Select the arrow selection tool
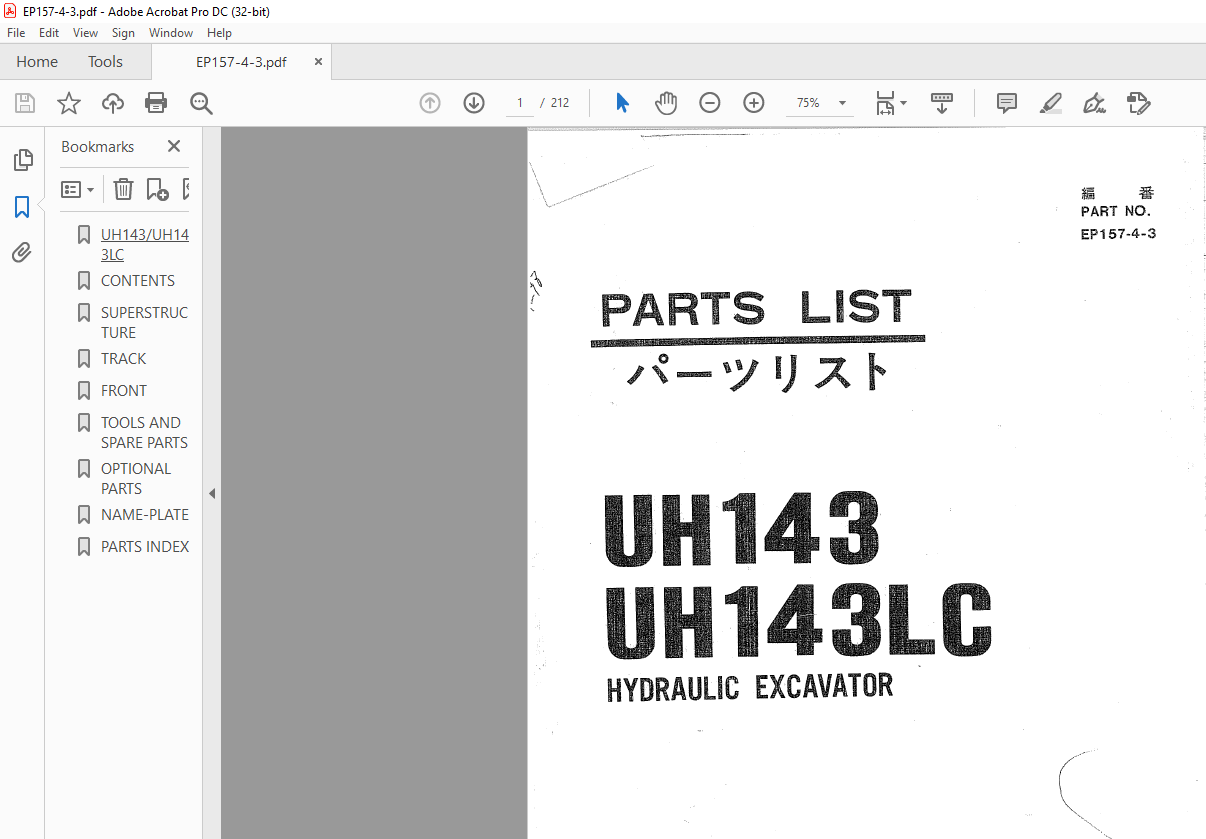 click(622, 103)
